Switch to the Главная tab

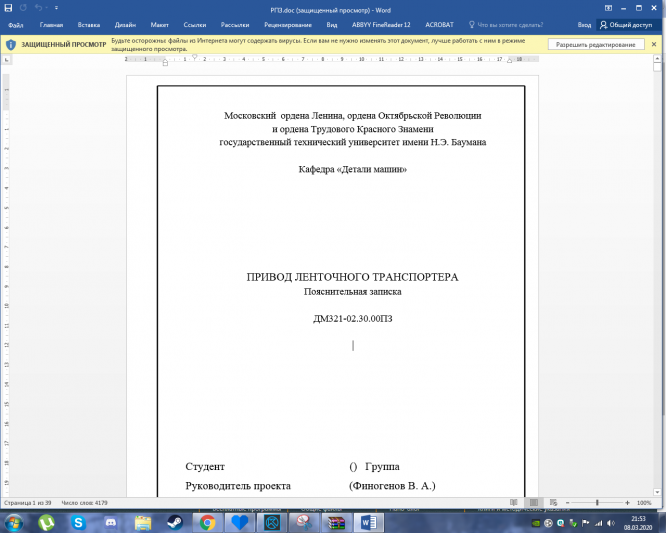click(x=51, y=25)
